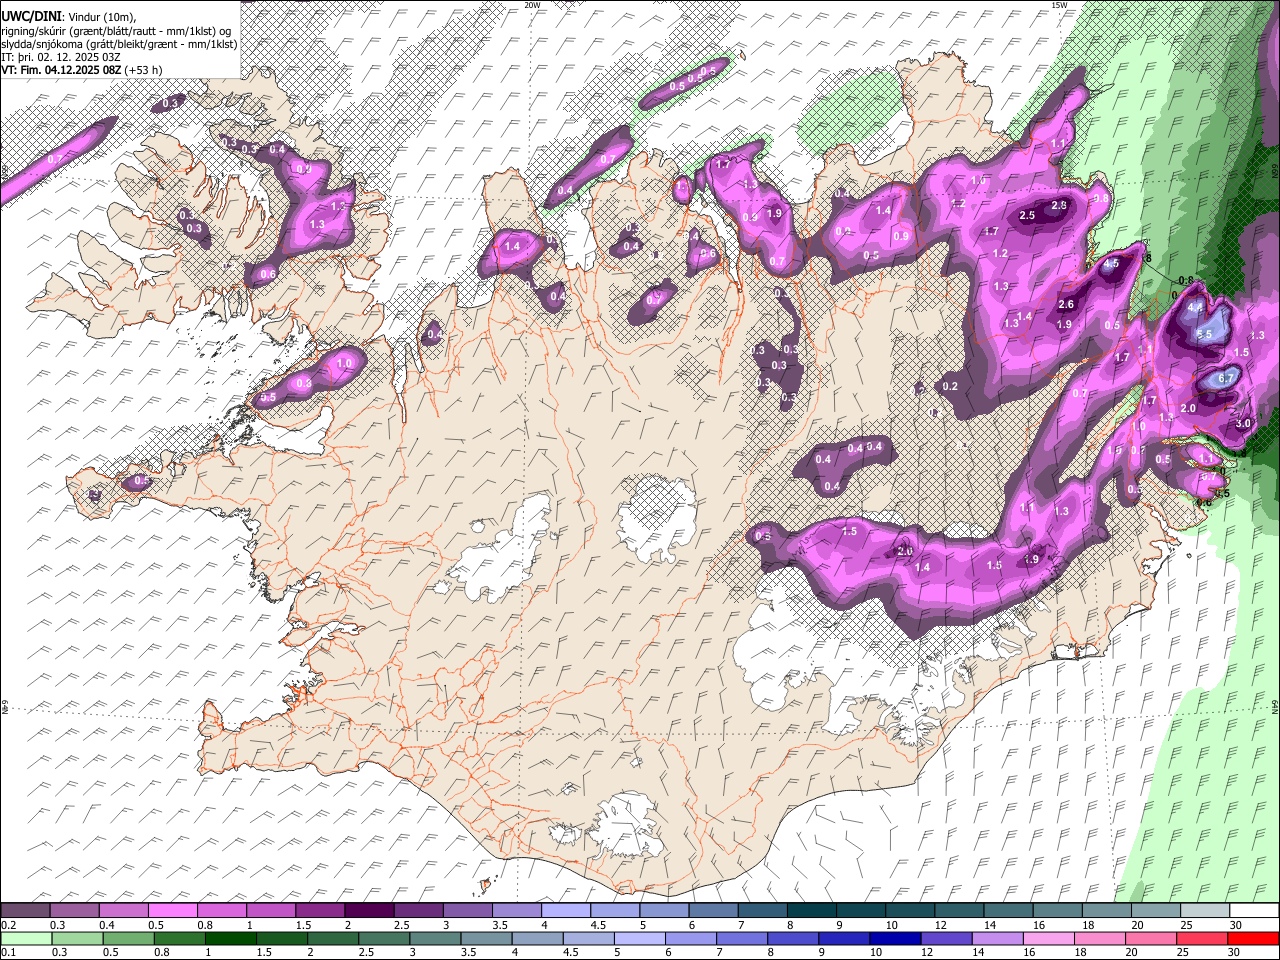Click the 'slydda/snjókoma' legend description line

[119, 44]
